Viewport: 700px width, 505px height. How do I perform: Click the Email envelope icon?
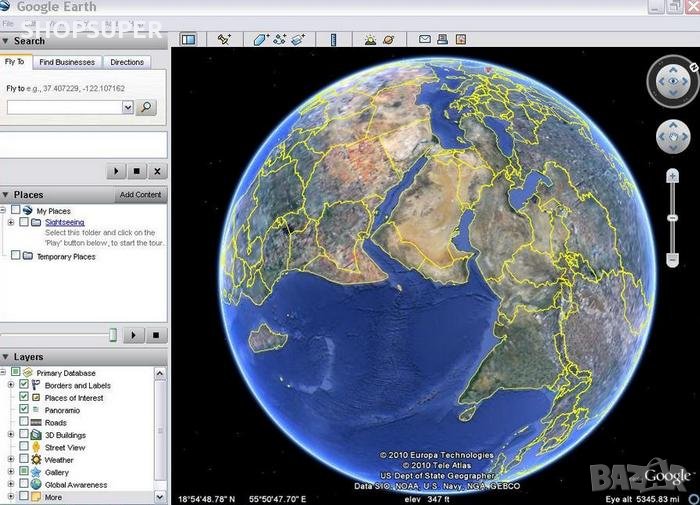(424, 40)
